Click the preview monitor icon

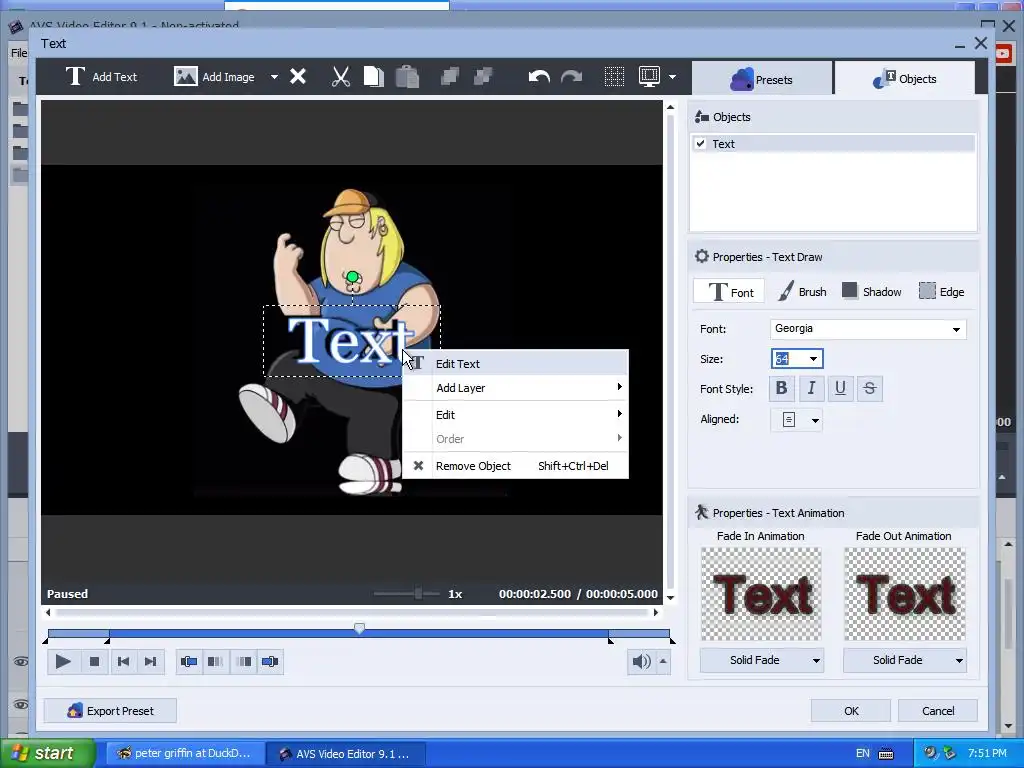(x=649, y=76)
